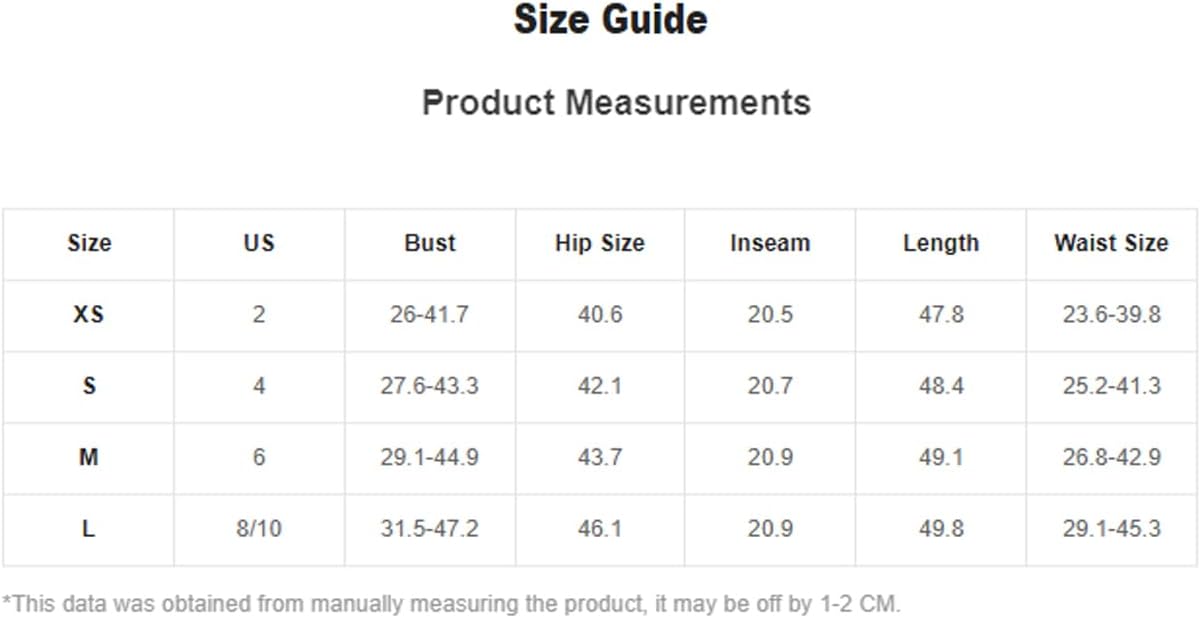Viewport: 1201px width, 618px height.
Task: Select length value 49.8
Action: pos(941,529)
